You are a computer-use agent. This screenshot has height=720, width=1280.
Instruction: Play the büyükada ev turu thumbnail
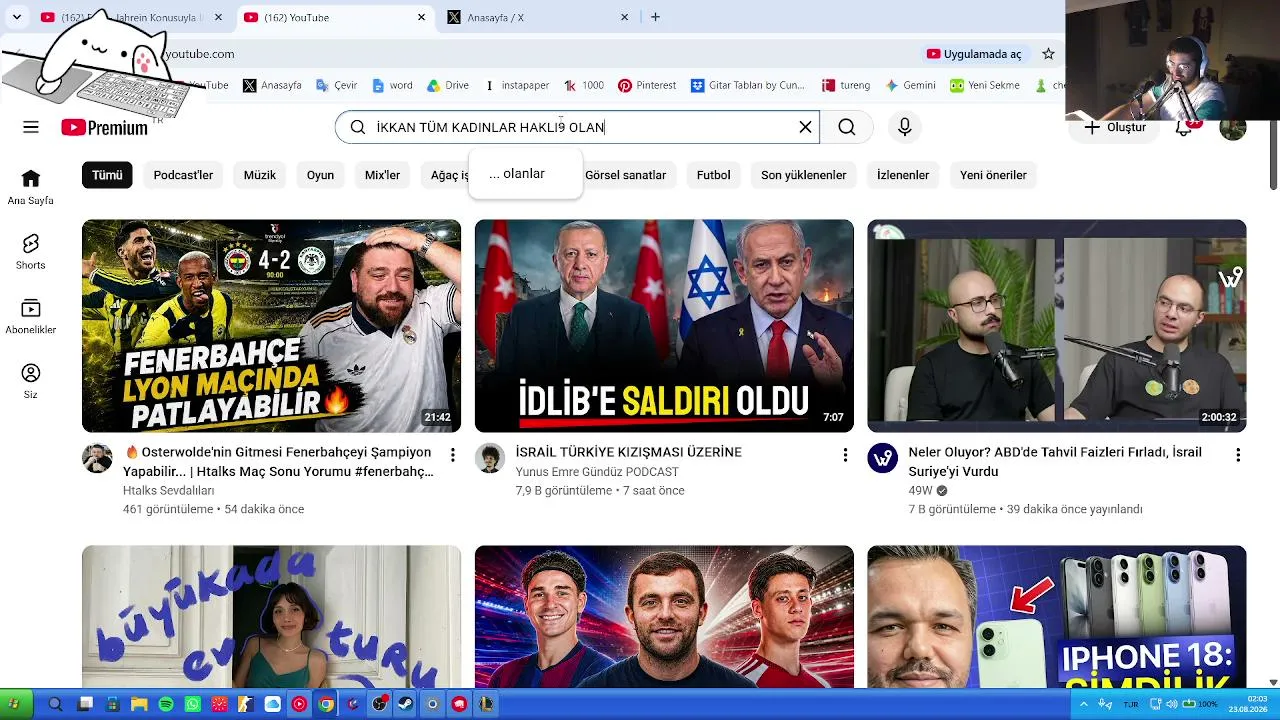click(271, 616)
